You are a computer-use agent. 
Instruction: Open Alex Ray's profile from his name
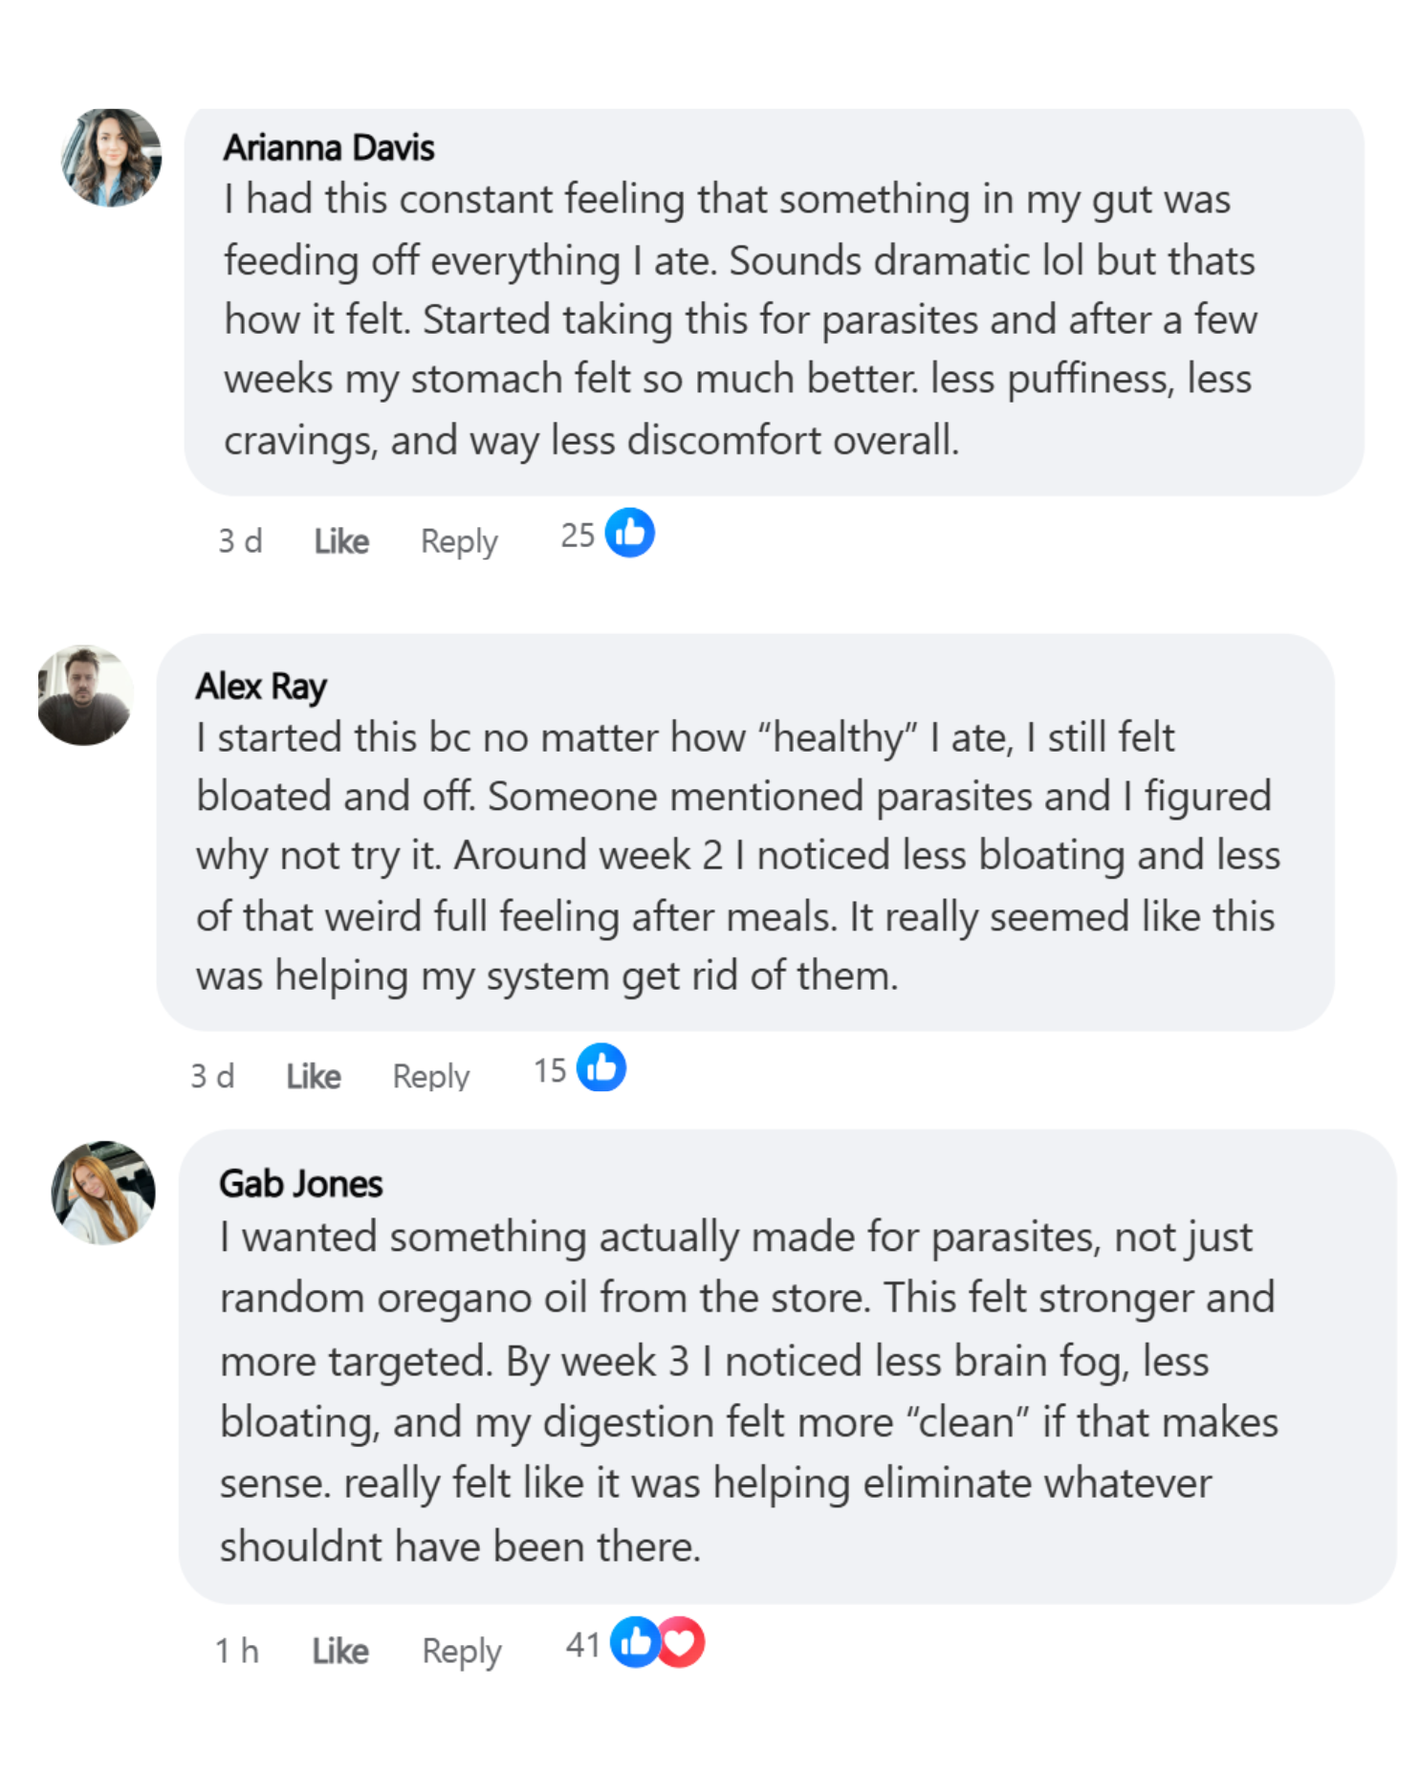pyautogui.click(x=261, y=686)
